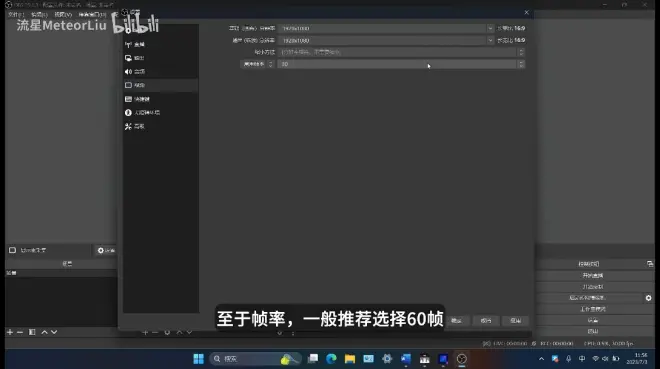Switch input method via the 中 indicator
The image size is (660, 369).
pos(582,358)
